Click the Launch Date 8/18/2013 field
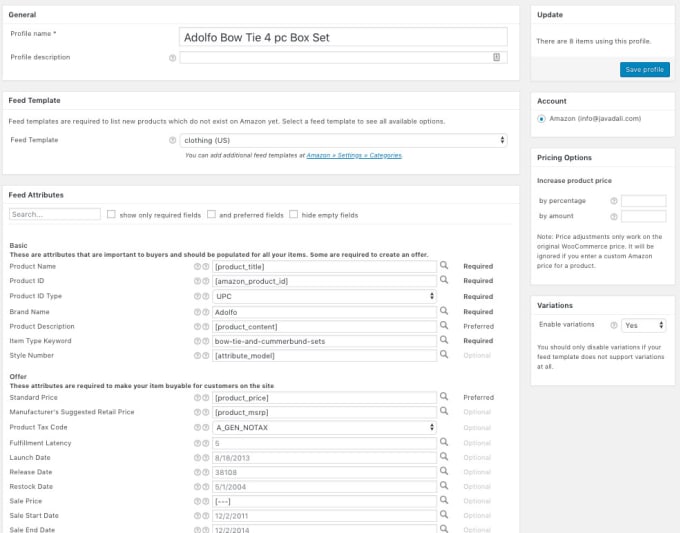The width and height of the screenshot is (680, 533). click(324, 458)
